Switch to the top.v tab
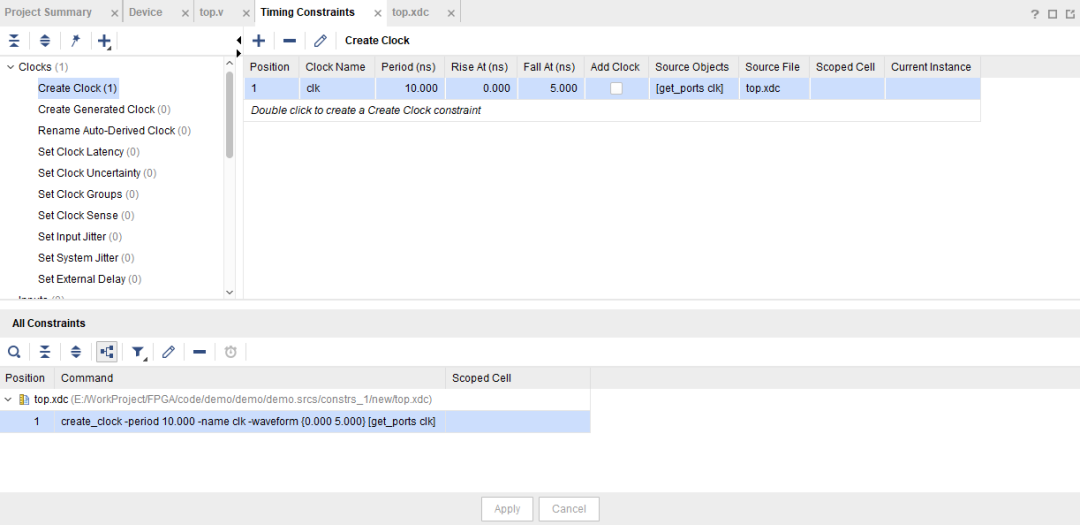Image resolution: width=1080 pixels, height=525 pixels. [x=211, y=12]
